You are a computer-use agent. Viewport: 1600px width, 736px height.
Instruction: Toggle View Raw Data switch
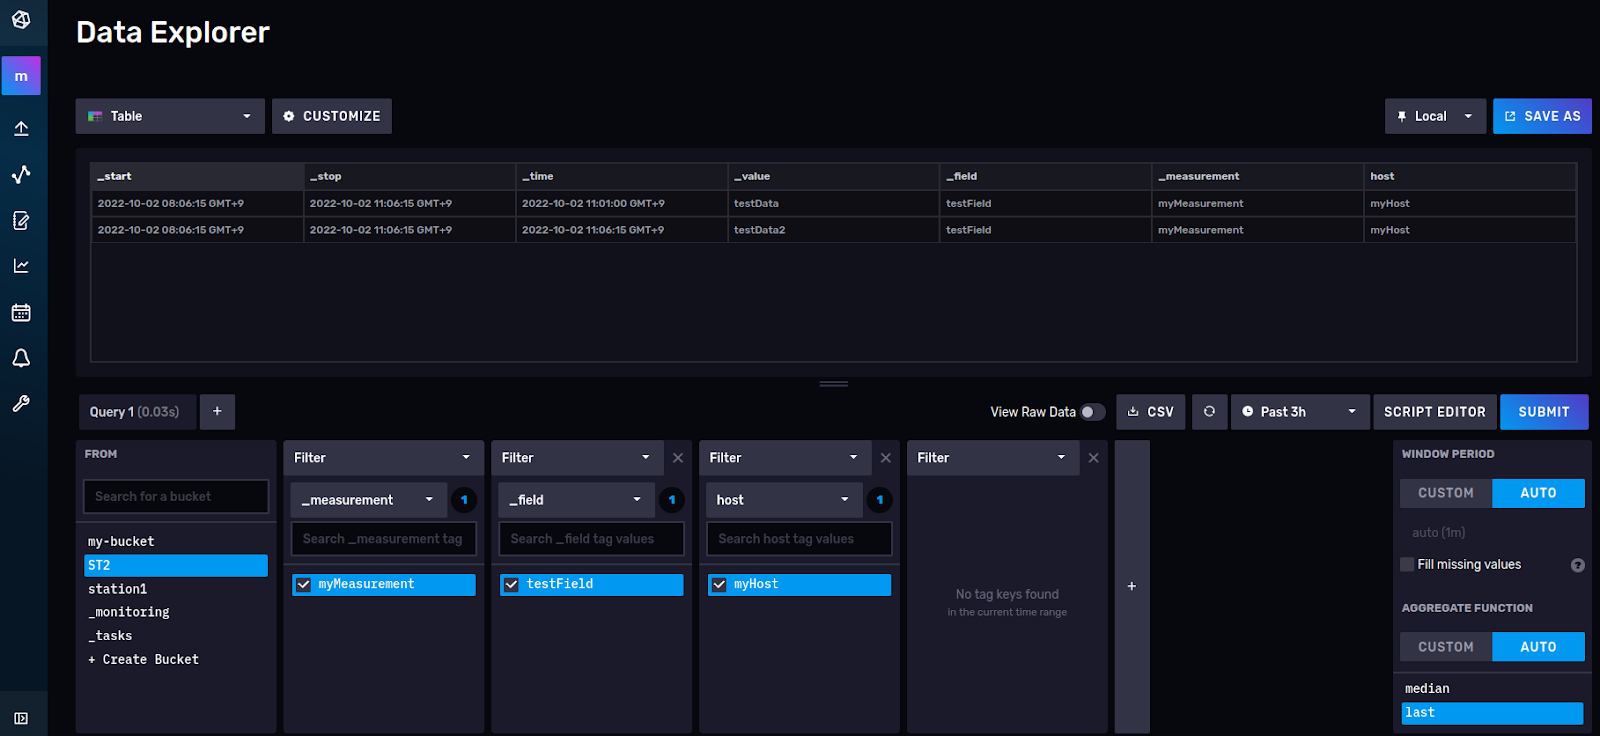(1093, 412)
